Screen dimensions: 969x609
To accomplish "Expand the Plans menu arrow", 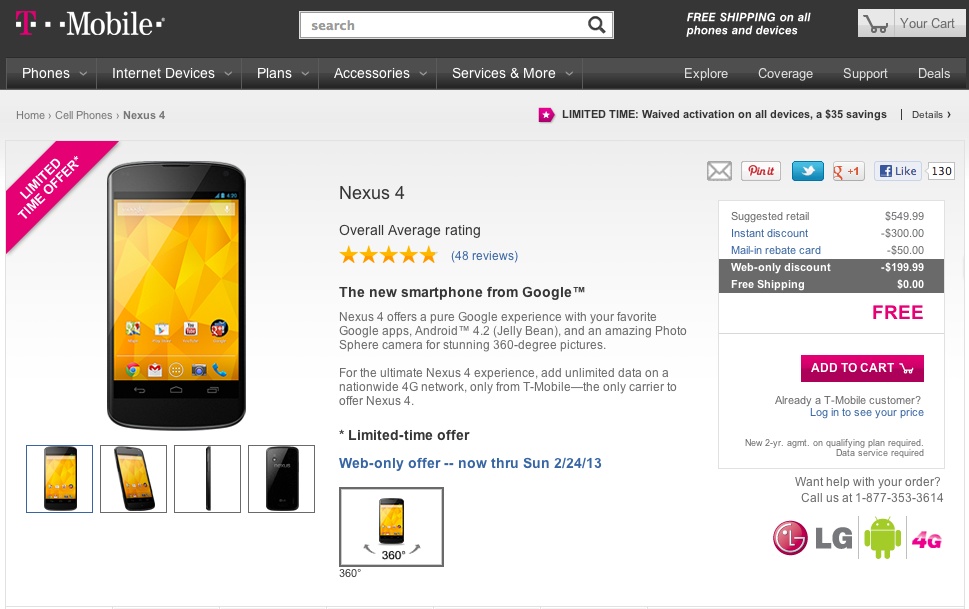I will coord(305,74).
